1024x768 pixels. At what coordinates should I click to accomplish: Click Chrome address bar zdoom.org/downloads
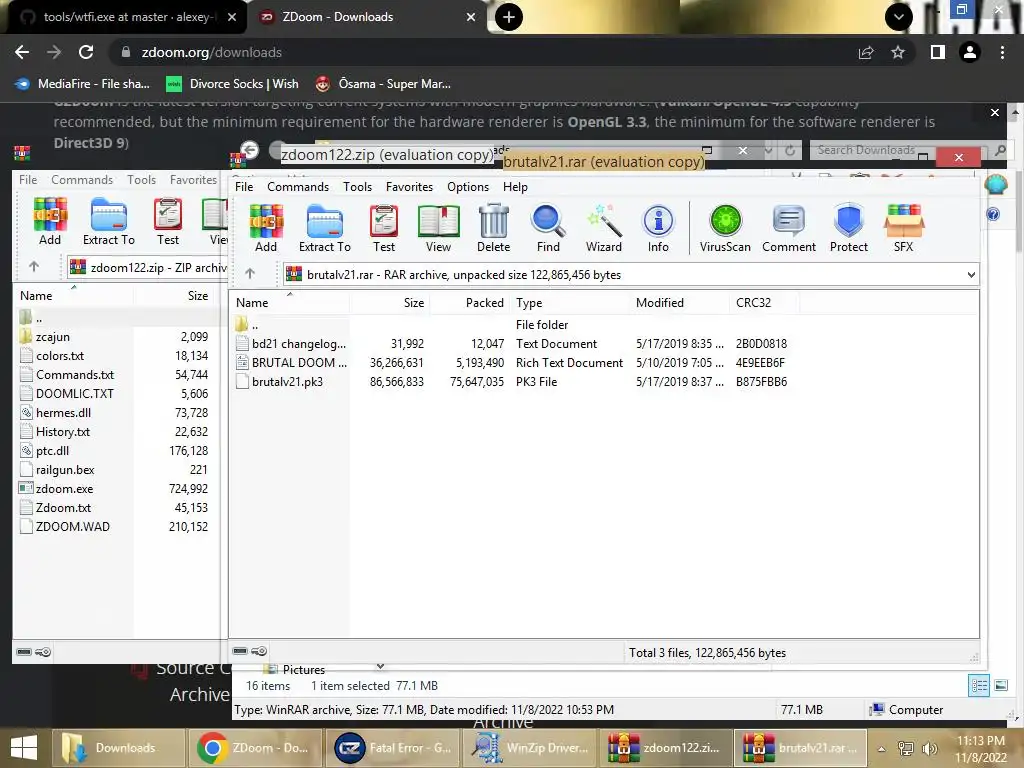click(483, 52)
